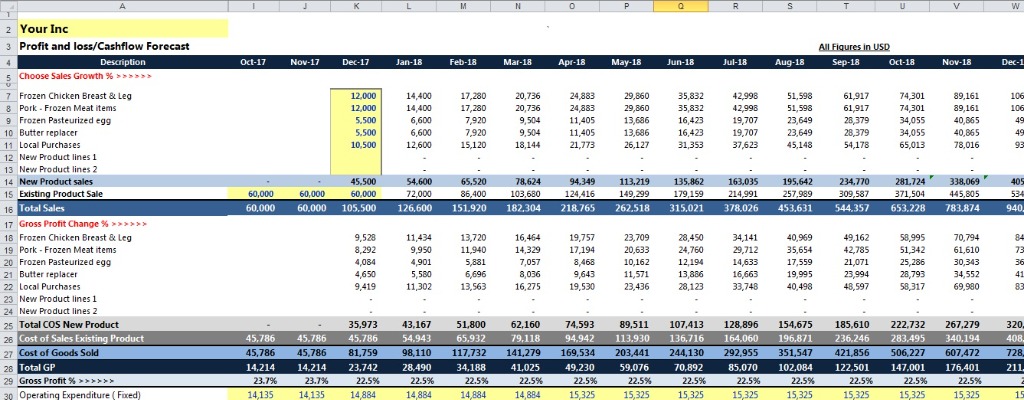Click the Jun-18 month header cell

point(680,62)
